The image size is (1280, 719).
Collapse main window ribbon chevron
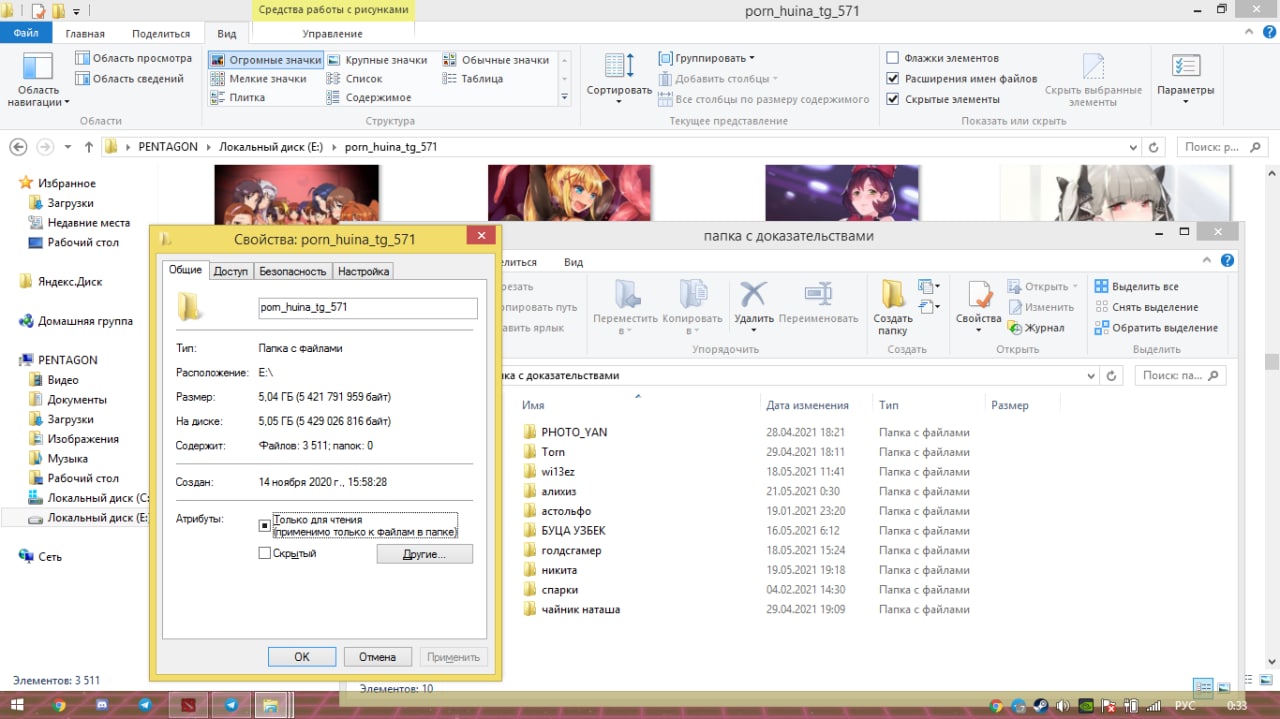click(x=1247, y=33)
